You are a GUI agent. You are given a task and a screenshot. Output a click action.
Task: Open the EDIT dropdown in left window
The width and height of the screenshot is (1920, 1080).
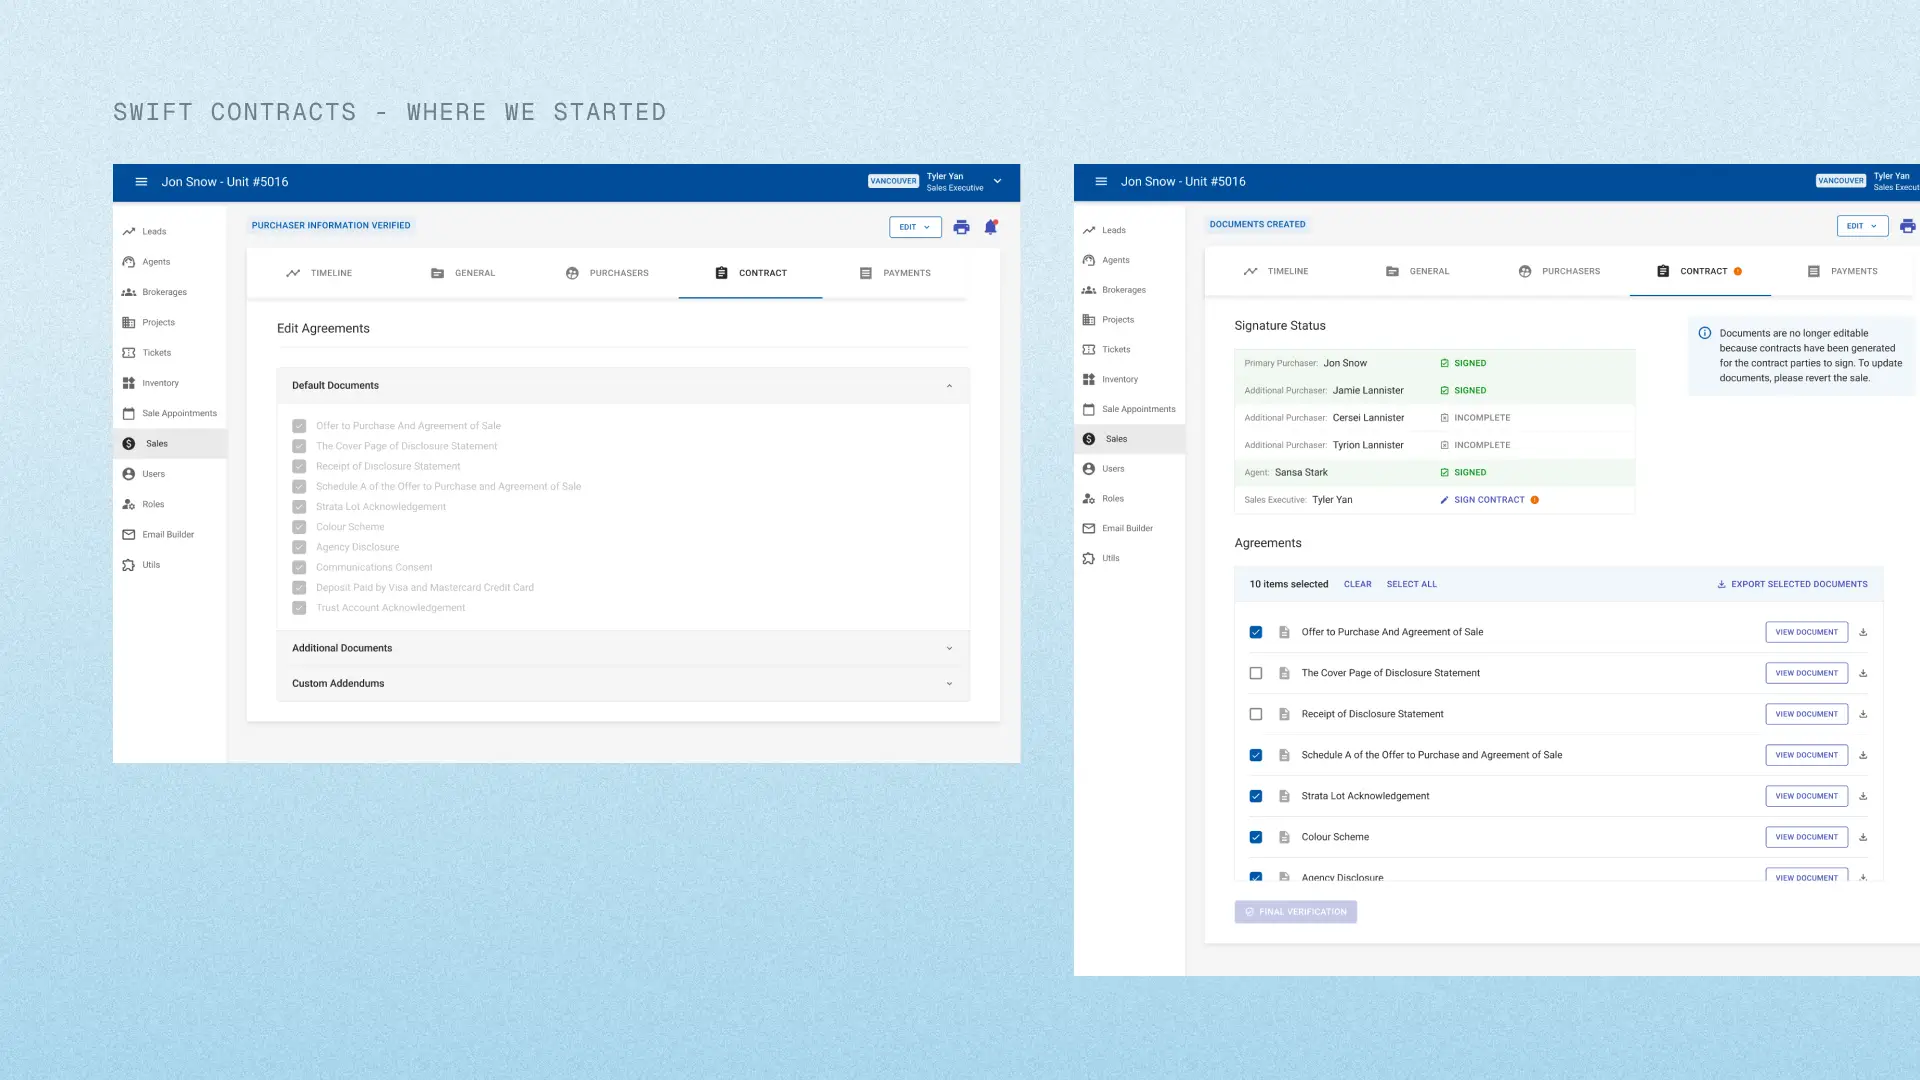click(x=915, y=227)
